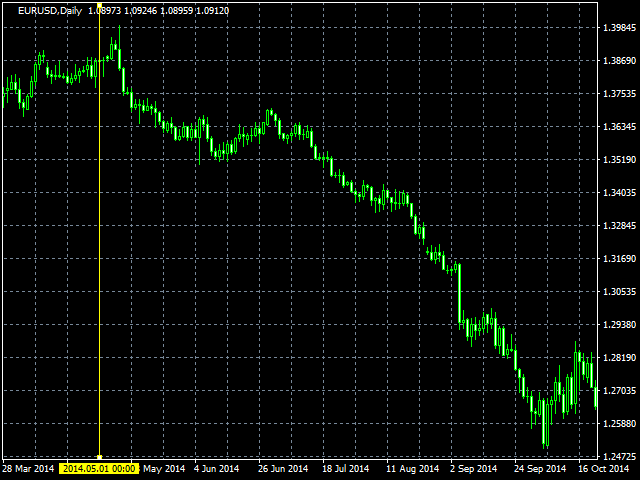Click the date label 4 Jun 2014

coord(217,468)
